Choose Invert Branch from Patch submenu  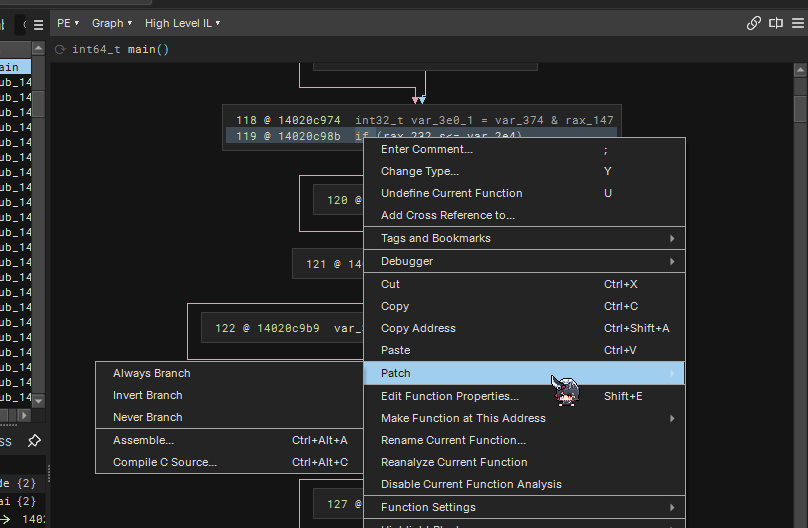pyautogui.click(x=148, y=395)
